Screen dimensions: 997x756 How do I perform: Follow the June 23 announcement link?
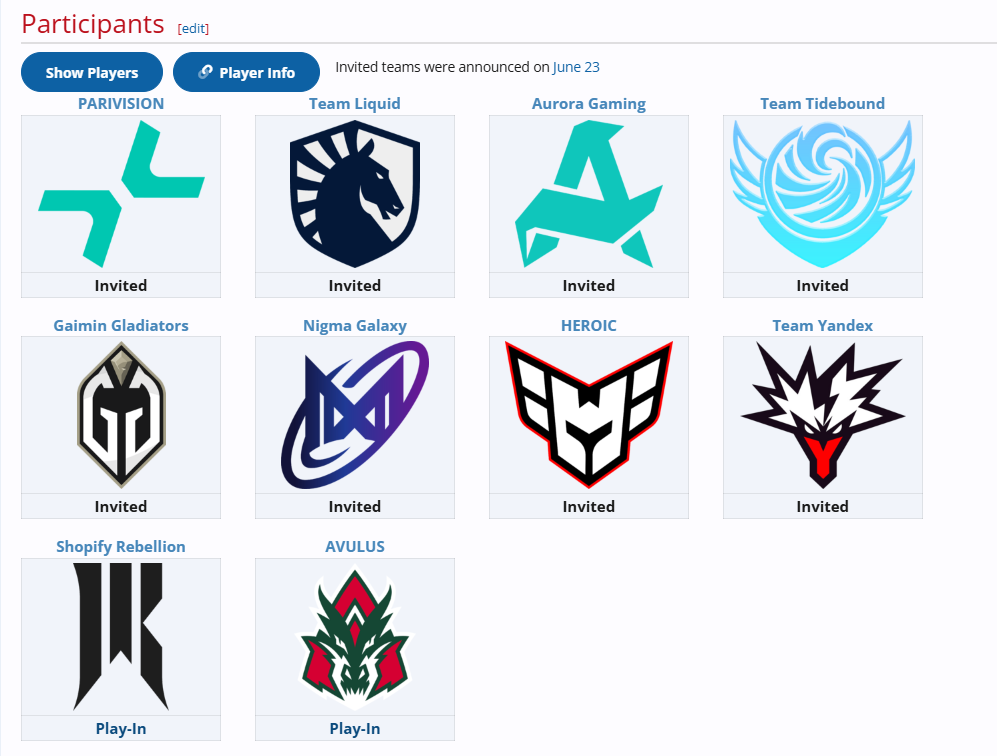[x=576, y=67]
